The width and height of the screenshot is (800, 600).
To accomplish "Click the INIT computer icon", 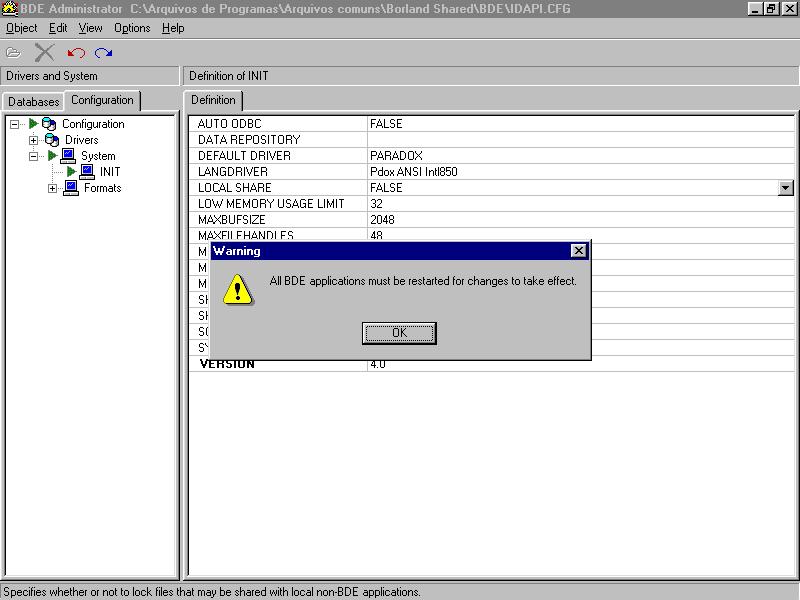I will 87,172.
